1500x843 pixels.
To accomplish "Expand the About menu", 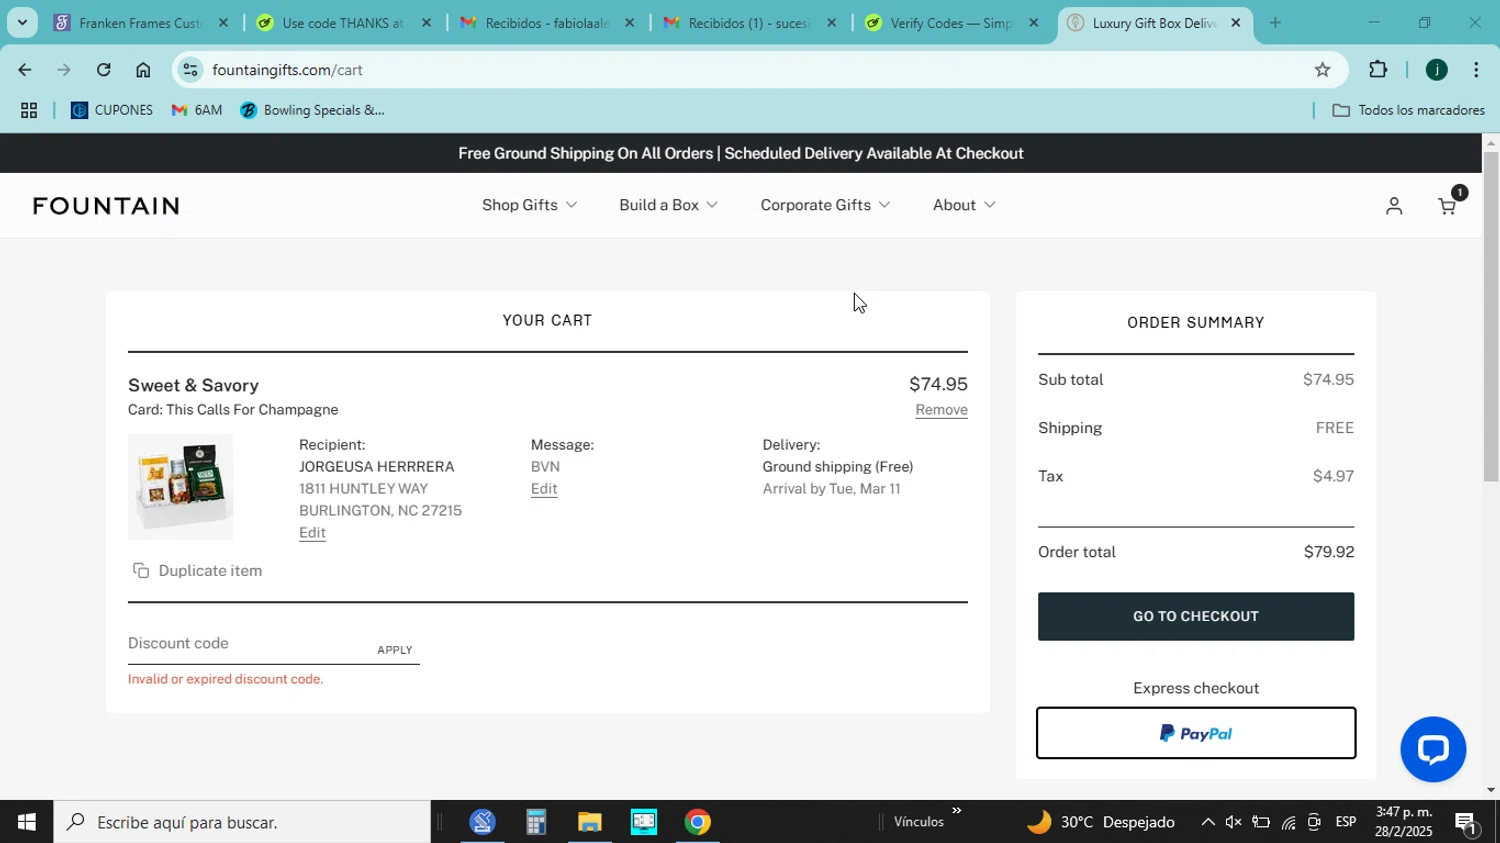I will pyautogui.click(x=964, y=205).
